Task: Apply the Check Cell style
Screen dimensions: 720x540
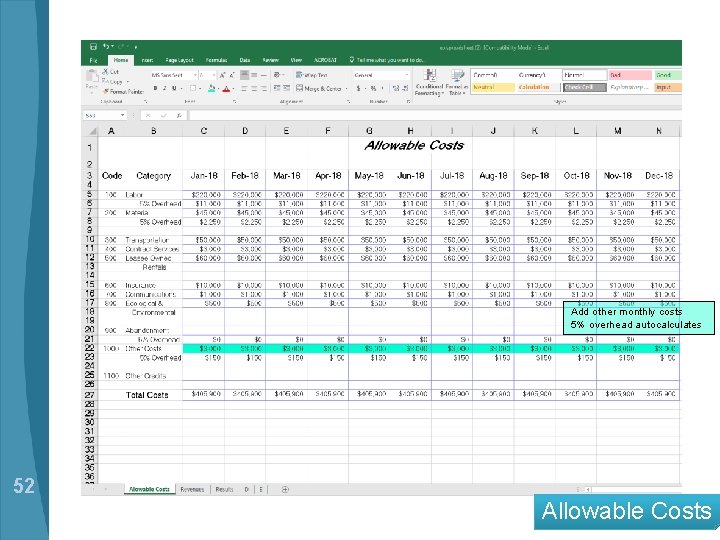Action: pos(585,87)
